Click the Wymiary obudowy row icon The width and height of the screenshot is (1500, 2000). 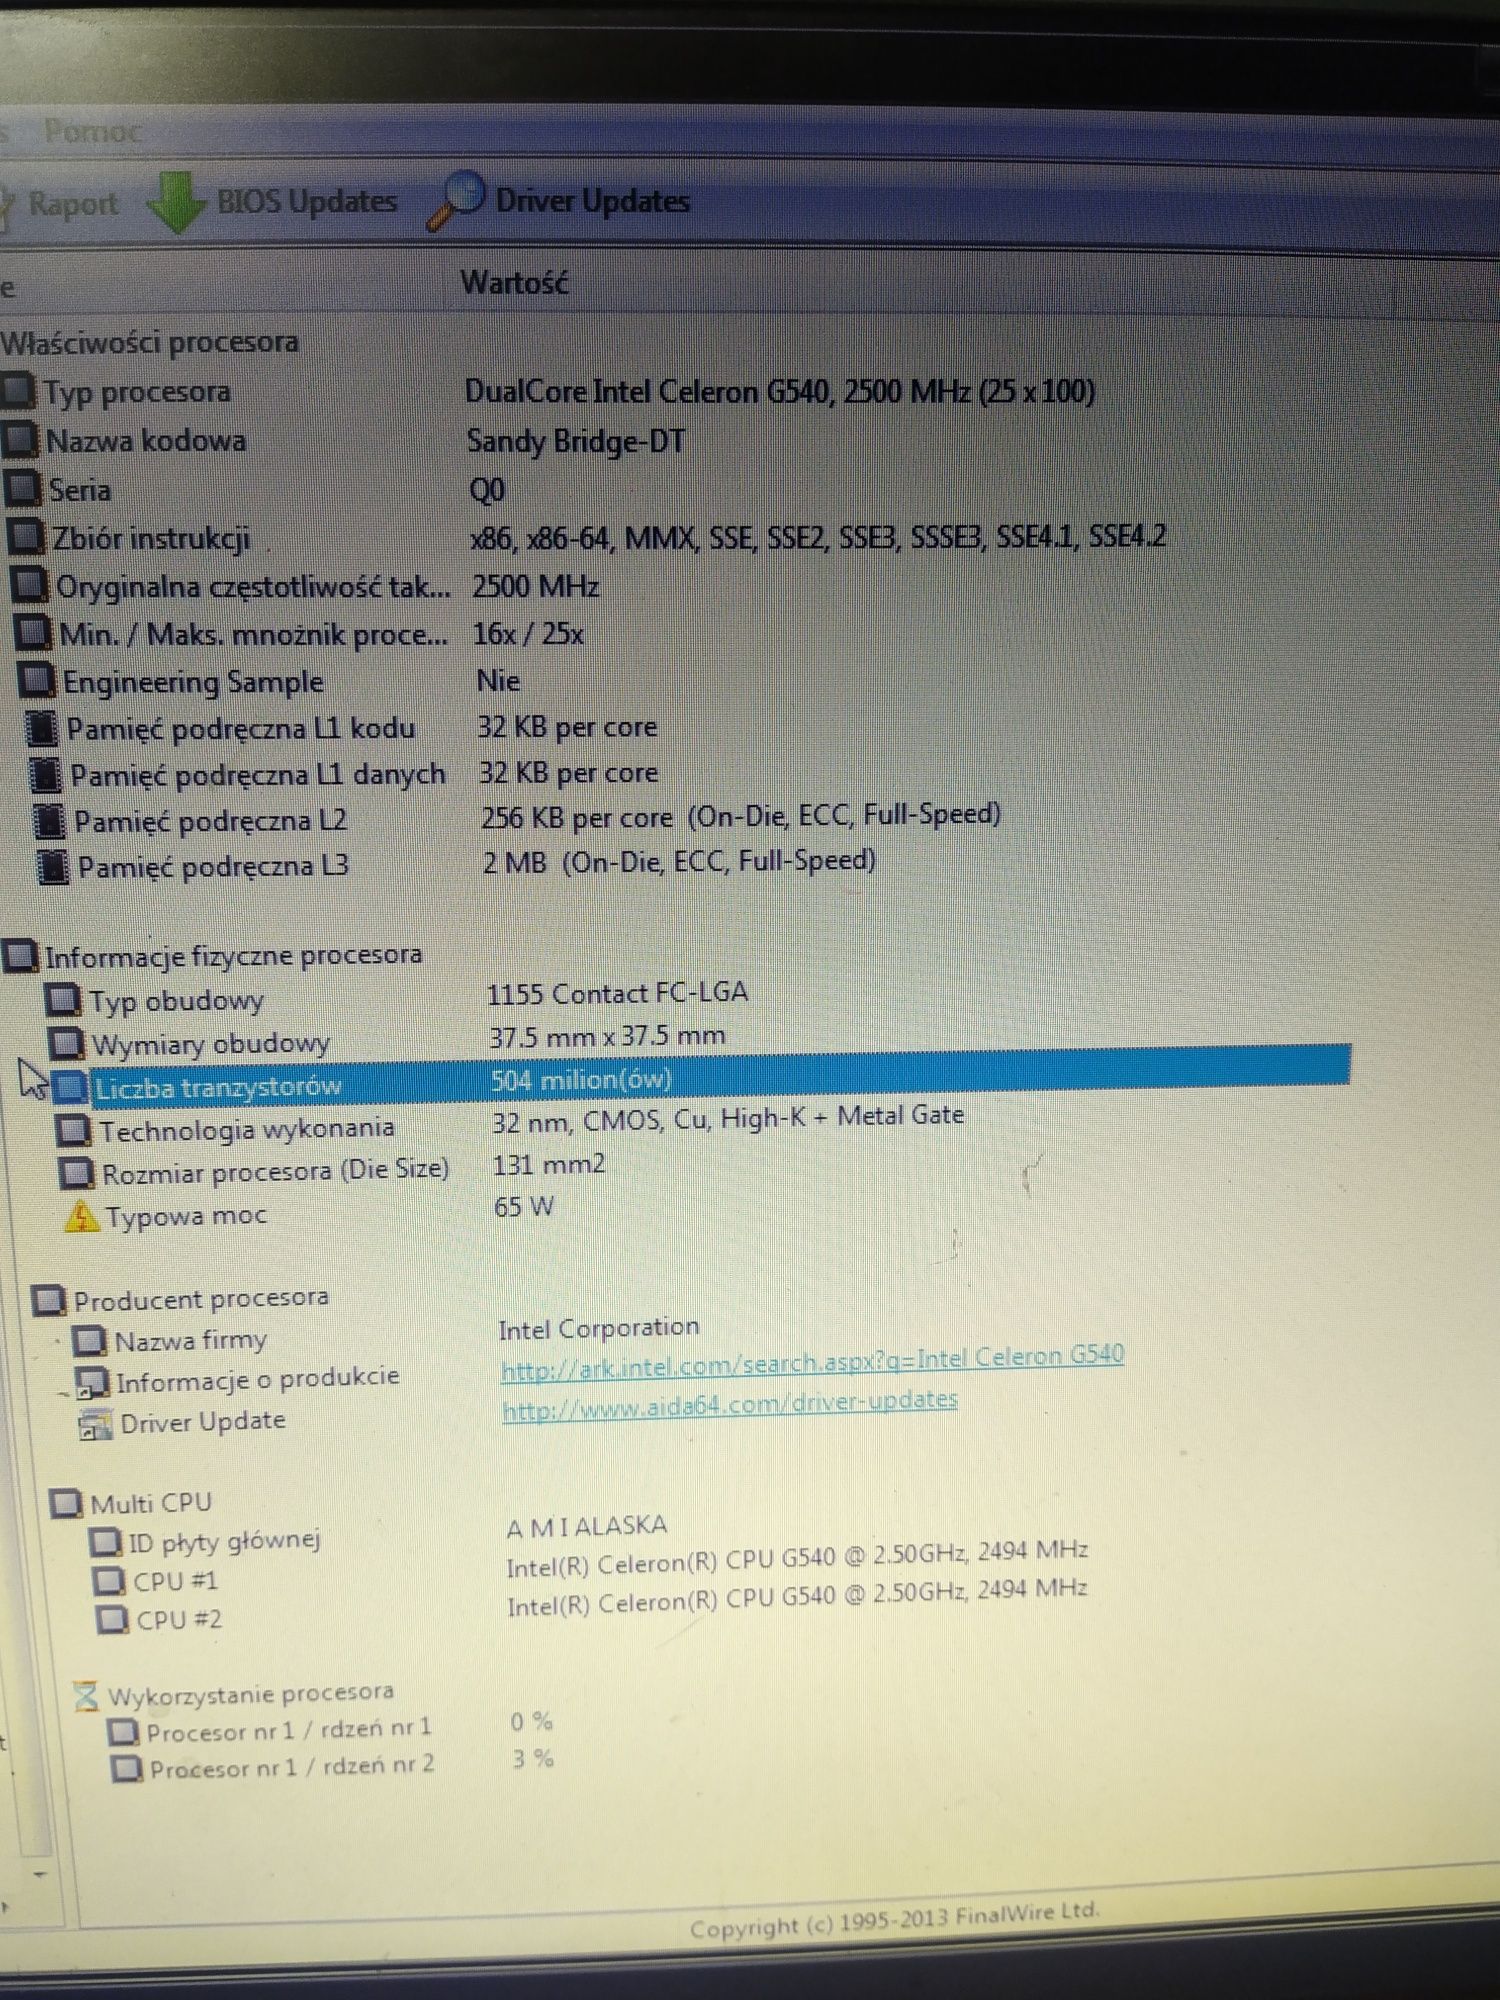point(68,1043)
